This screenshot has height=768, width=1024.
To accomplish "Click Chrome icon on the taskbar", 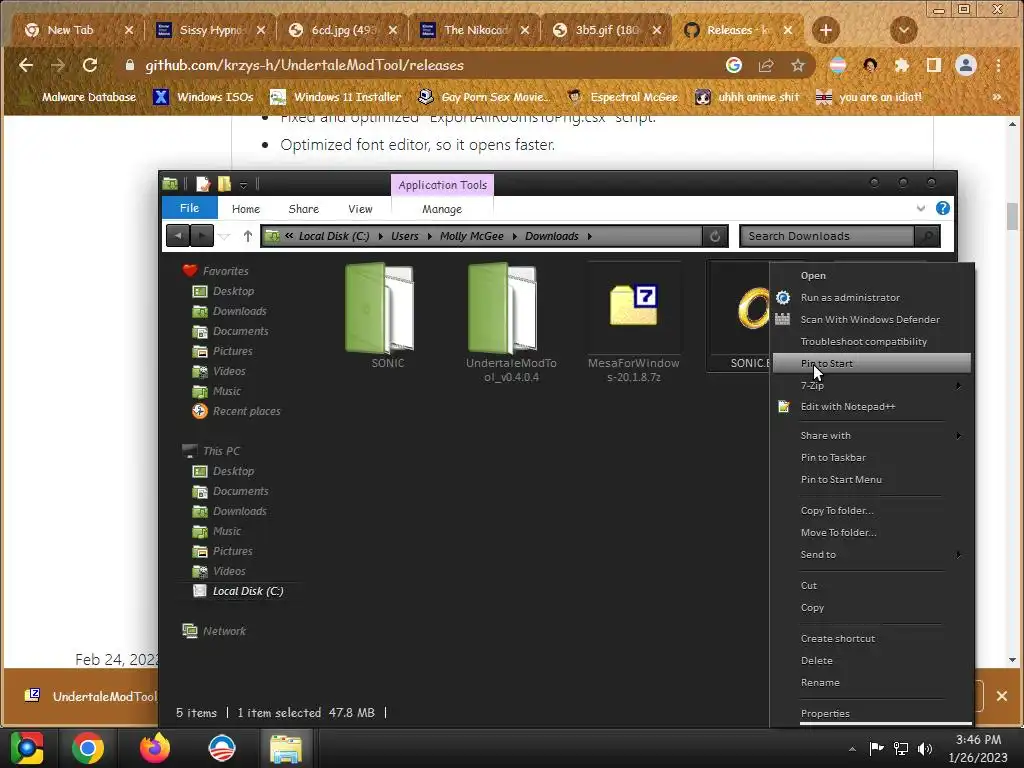I will click(88, 748).
